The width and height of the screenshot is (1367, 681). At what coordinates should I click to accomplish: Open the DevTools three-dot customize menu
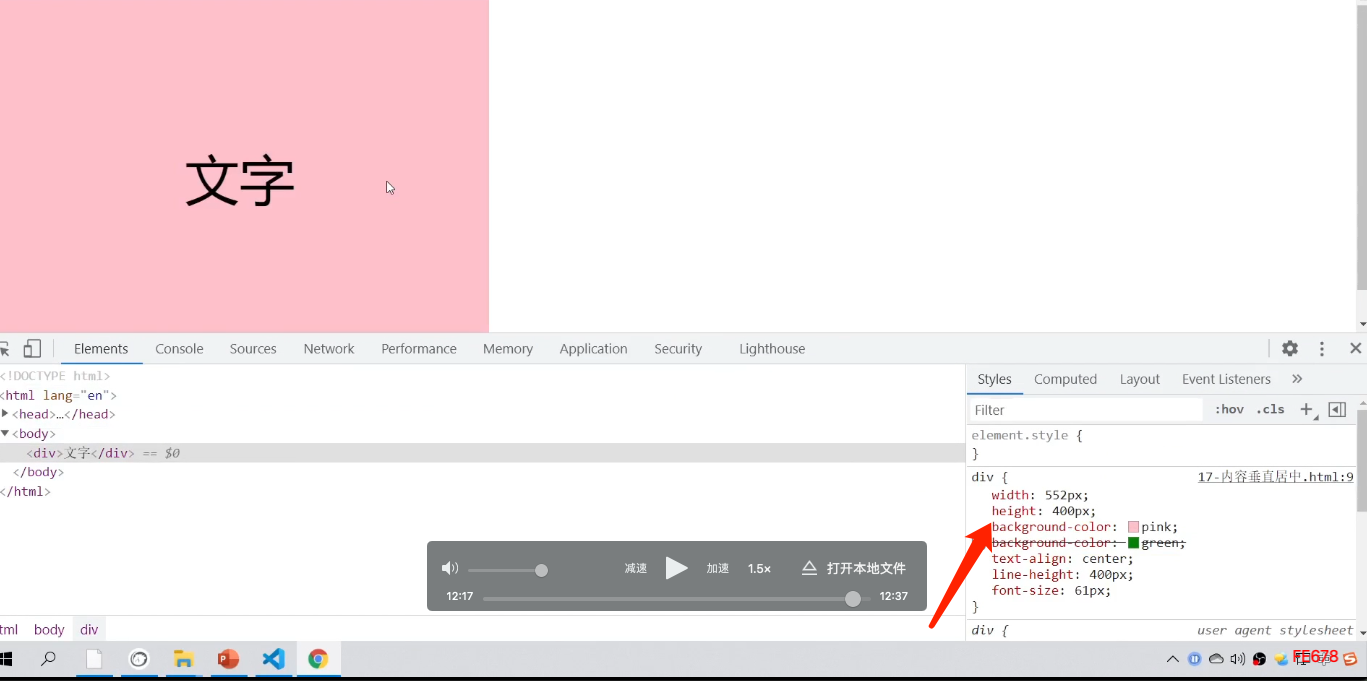(1322, 349)
